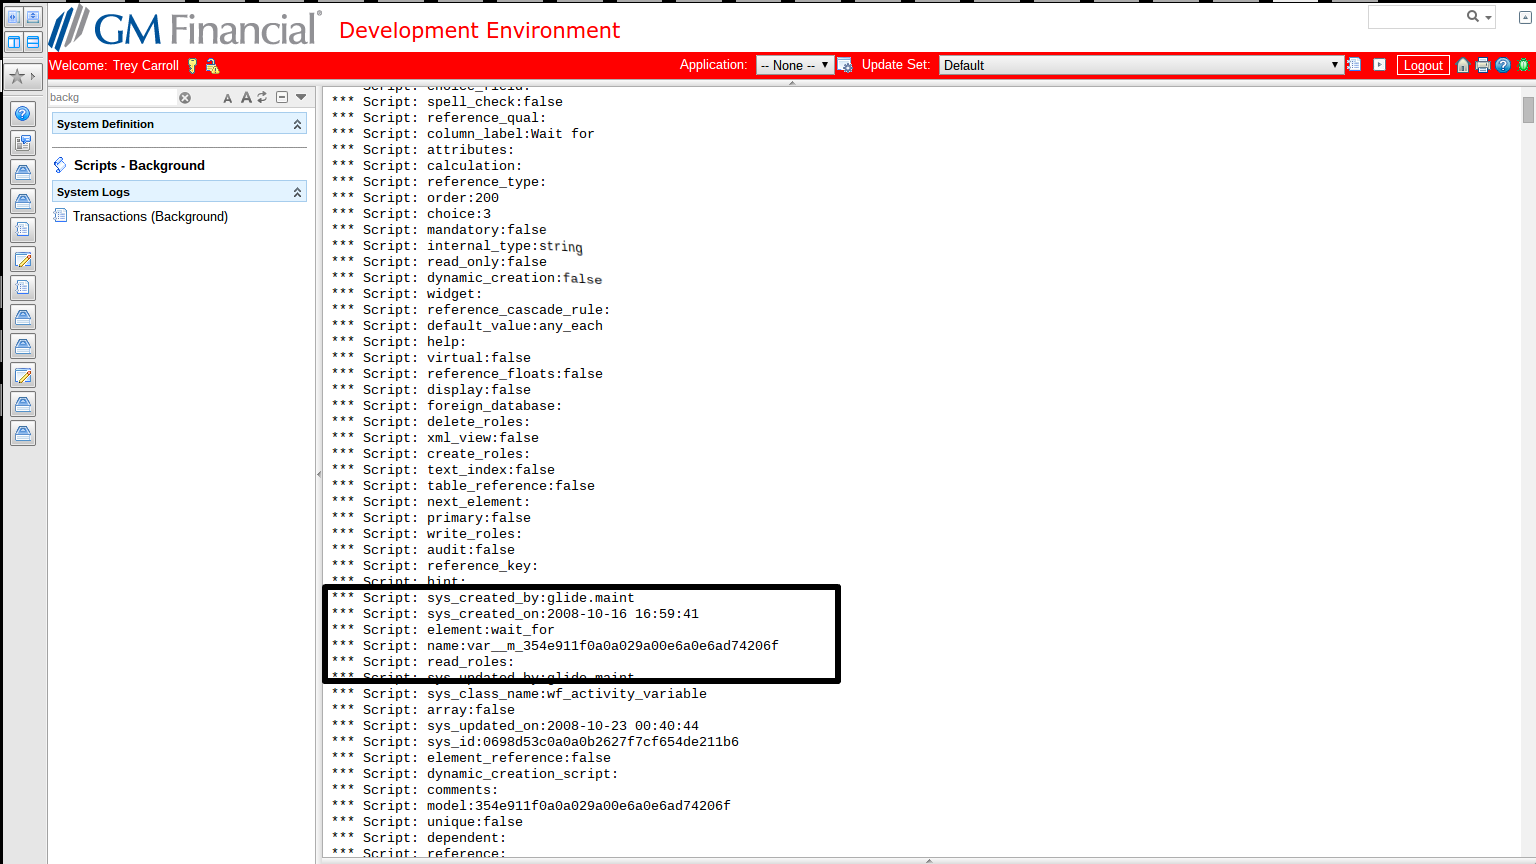This screenshot has height=864, width=1536.
Task: Open Transactions (Background) module
Action: coord(150,216)
